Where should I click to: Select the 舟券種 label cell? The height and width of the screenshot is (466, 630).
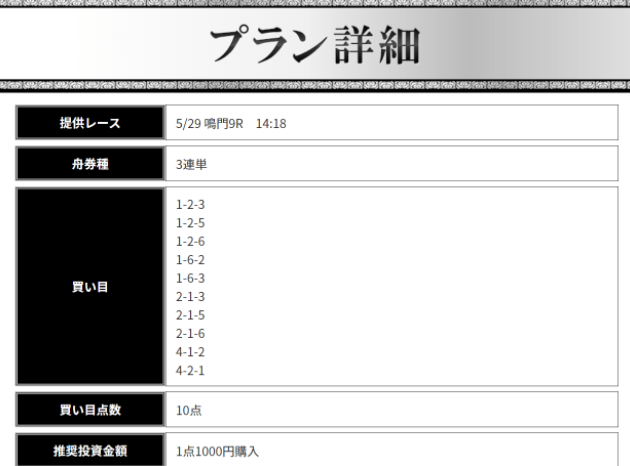tap(87, 163)
